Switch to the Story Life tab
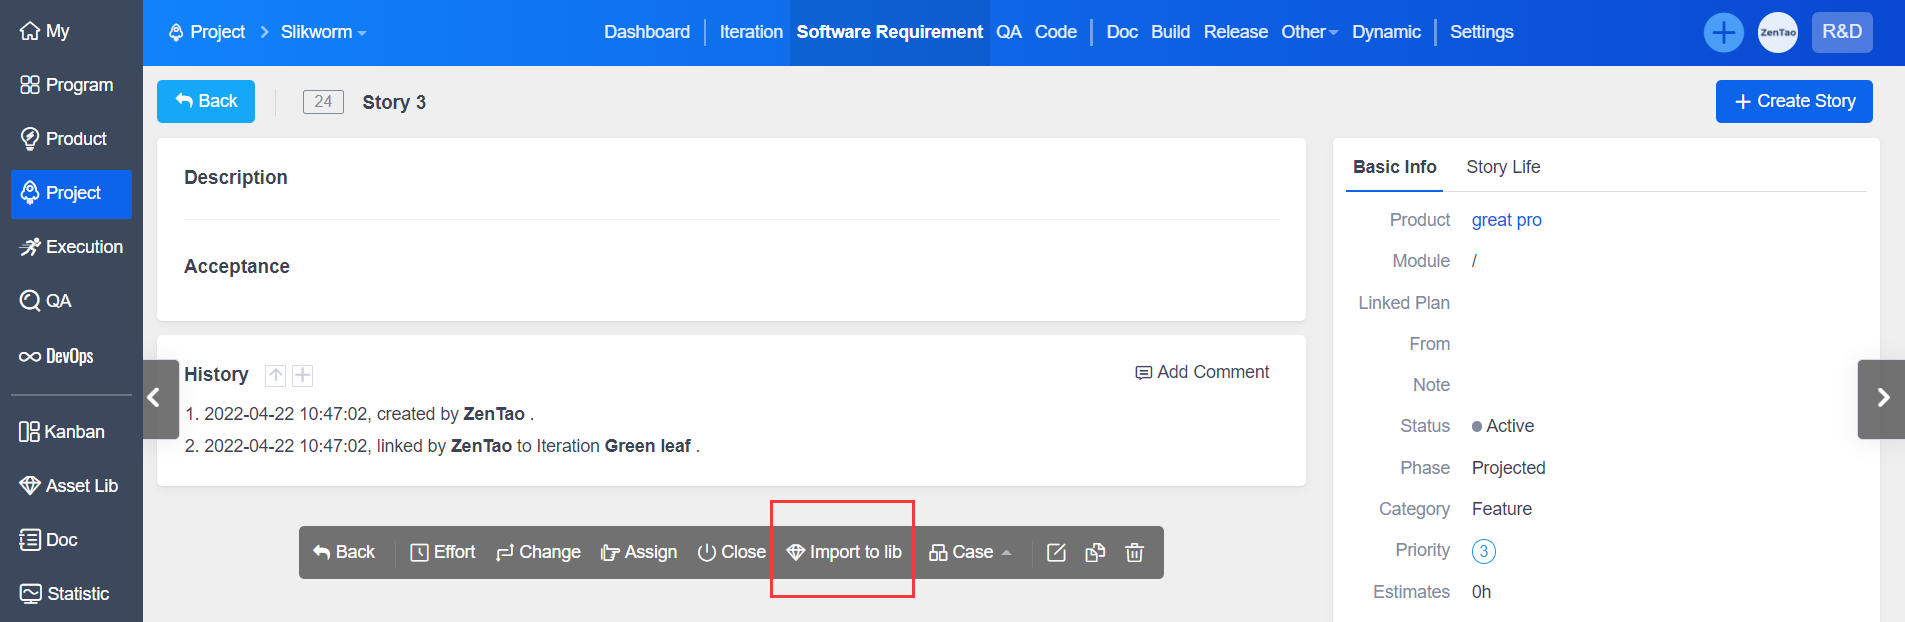Viewport: 1905px width, 622px height. 1502,167
